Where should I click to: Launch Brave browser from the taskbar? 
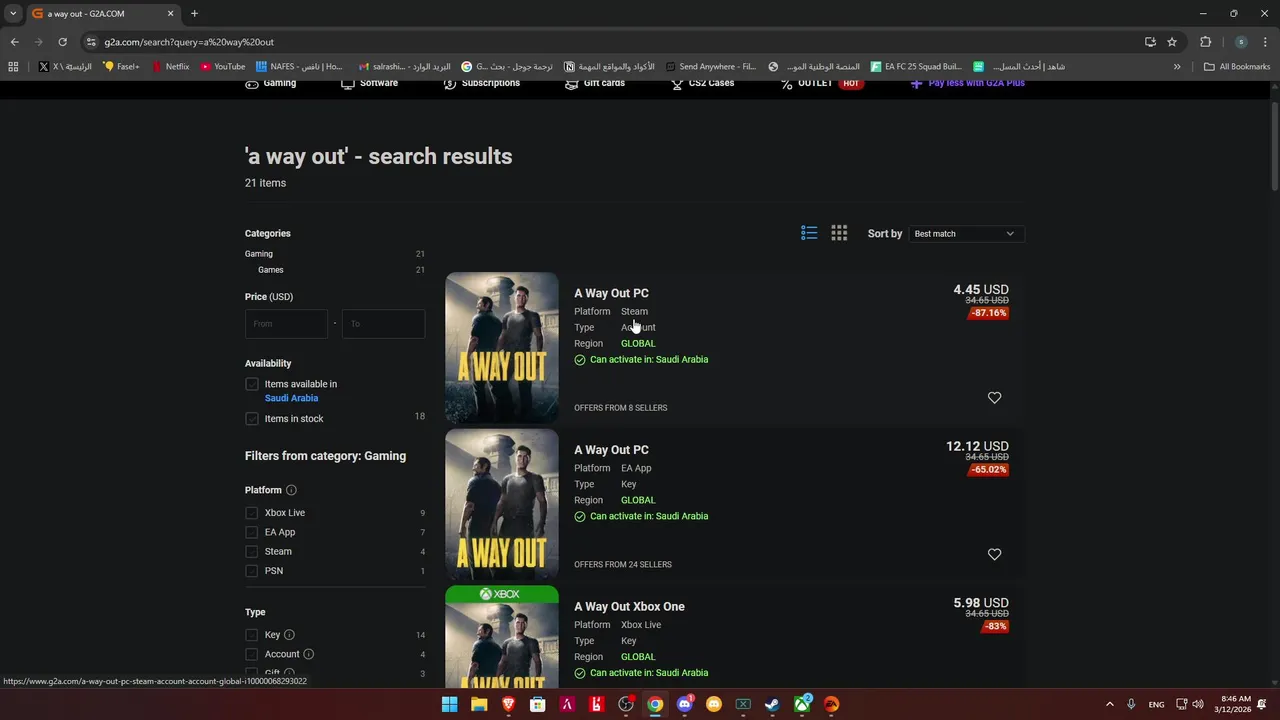[508, 704]
